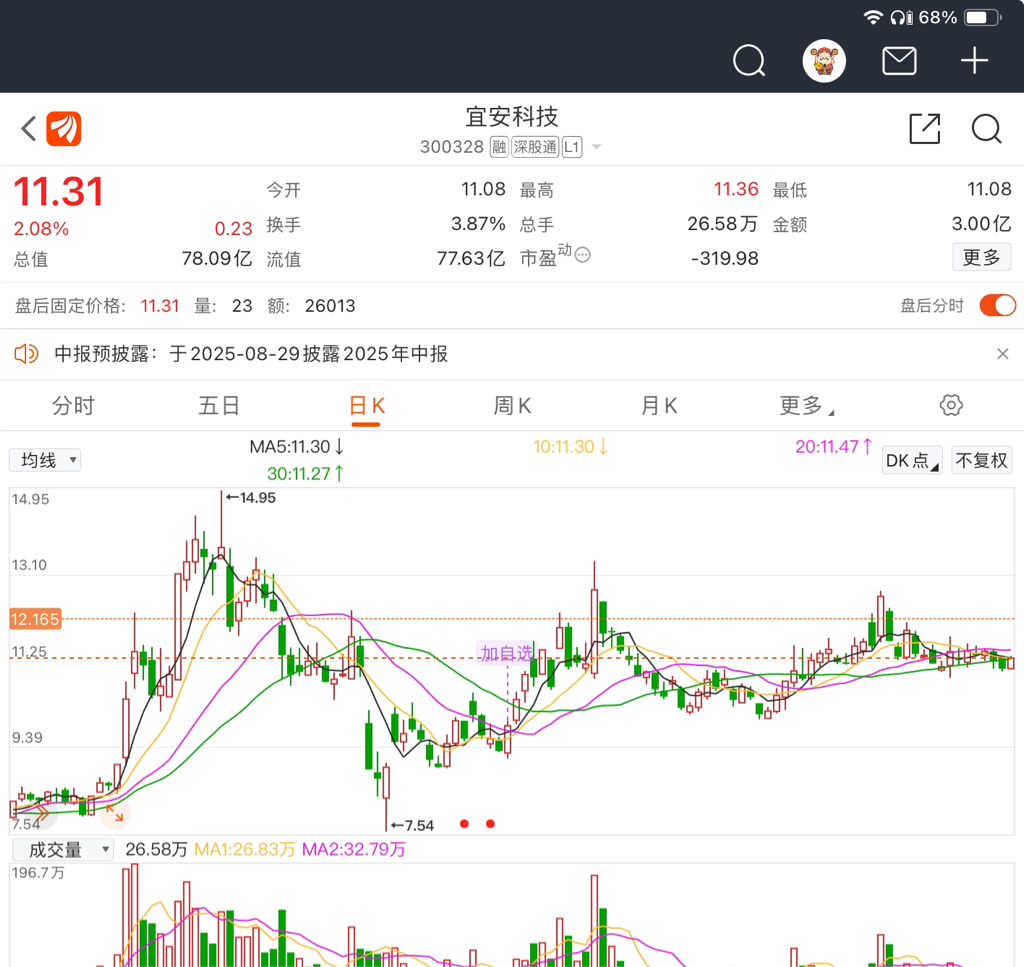Tap the search magnifier in the dark top bar
1024x967 pixels.
click(x=748, y=61)
